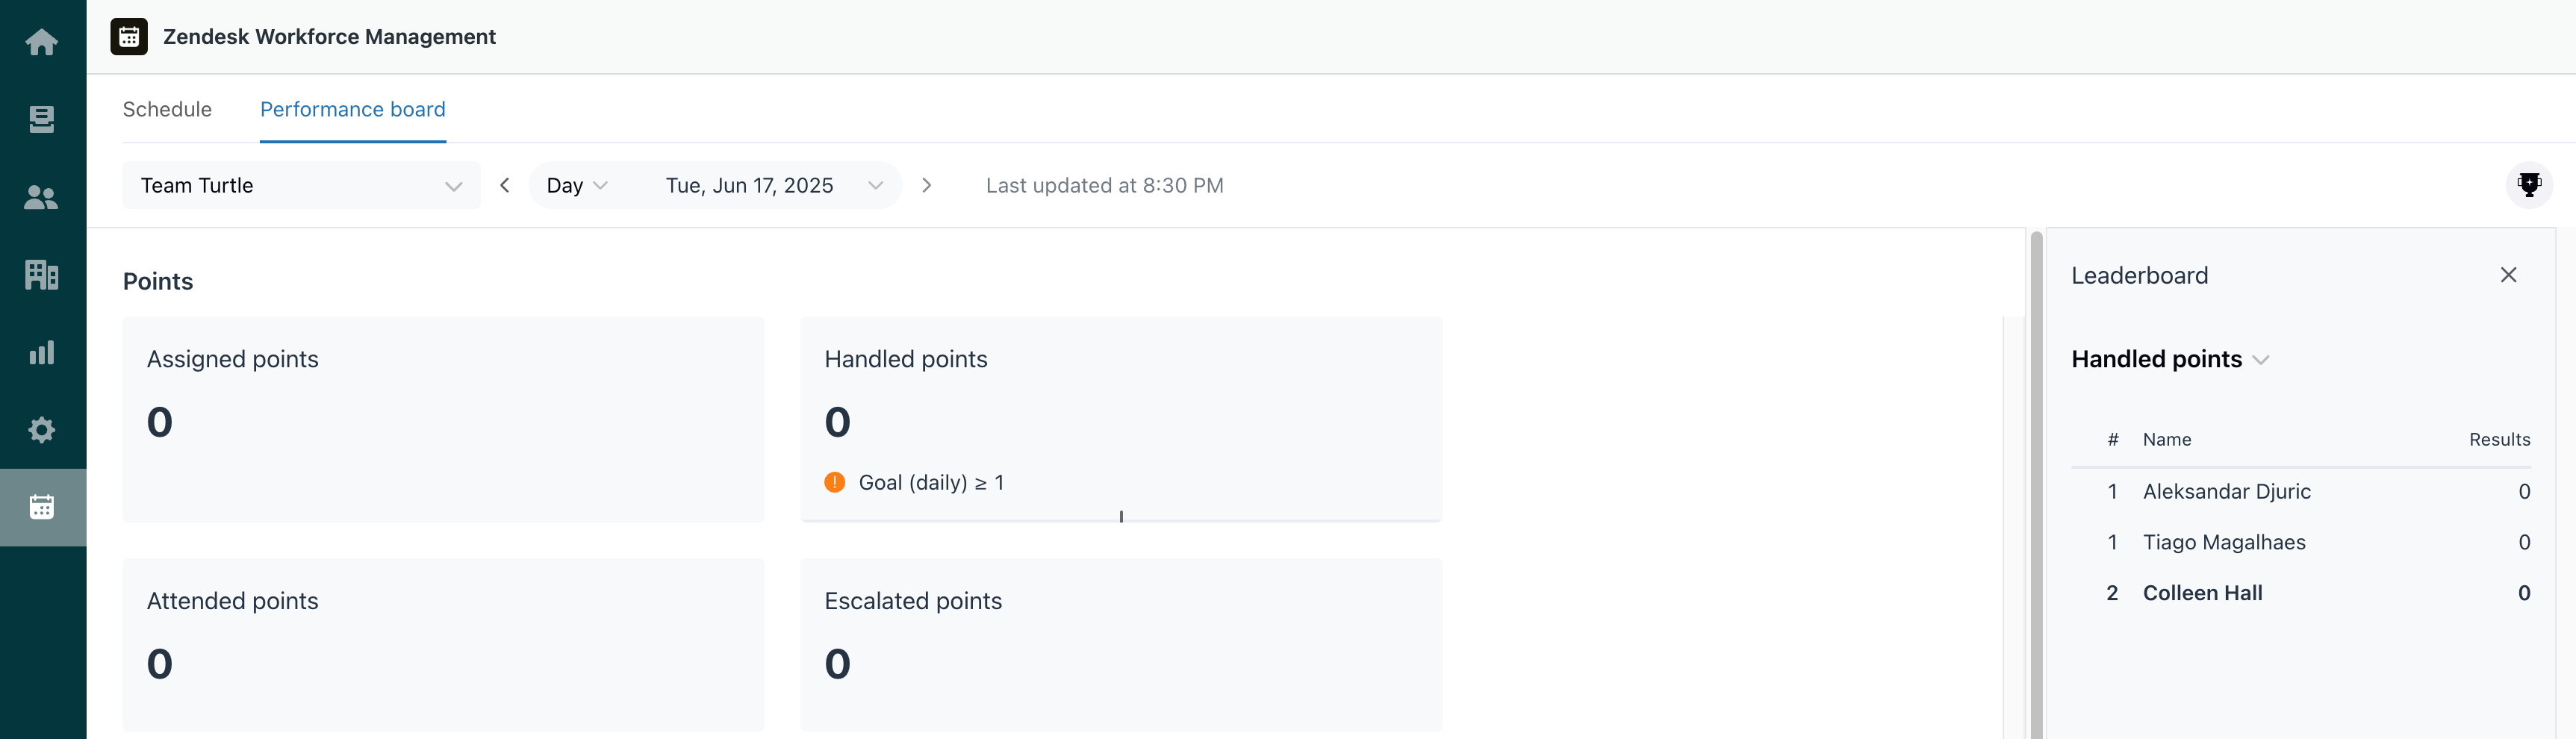Switch to the Schedule tab

(167, 109)
